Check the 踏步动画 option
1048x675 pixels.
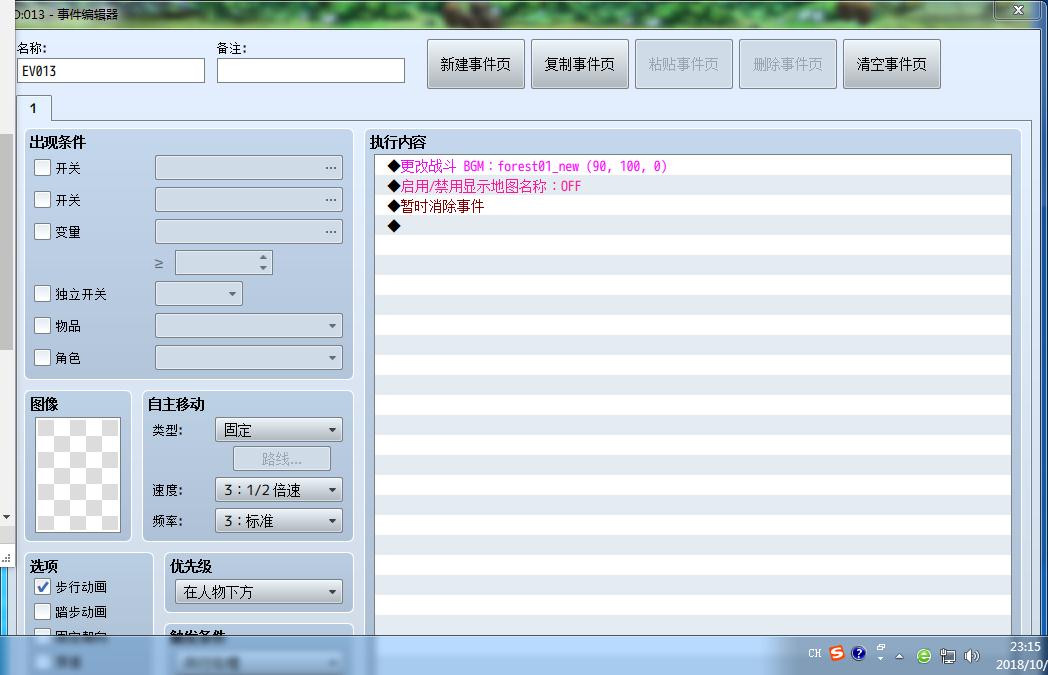42,612
